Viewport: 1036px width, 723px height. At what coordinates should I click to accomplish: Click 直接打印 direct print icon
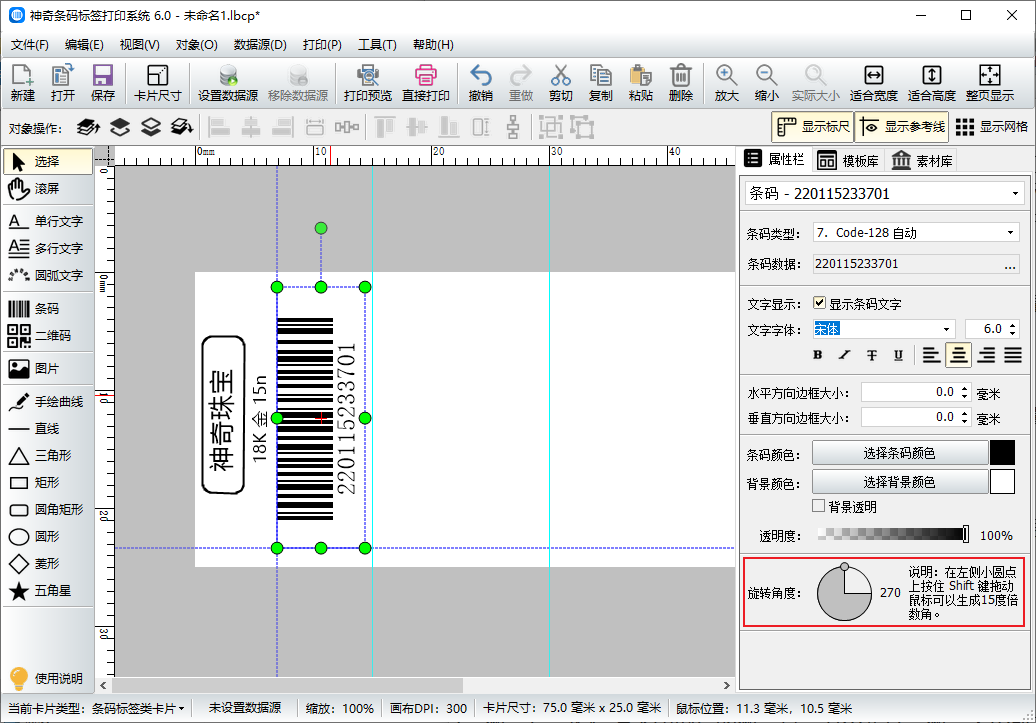coord(426,83)
